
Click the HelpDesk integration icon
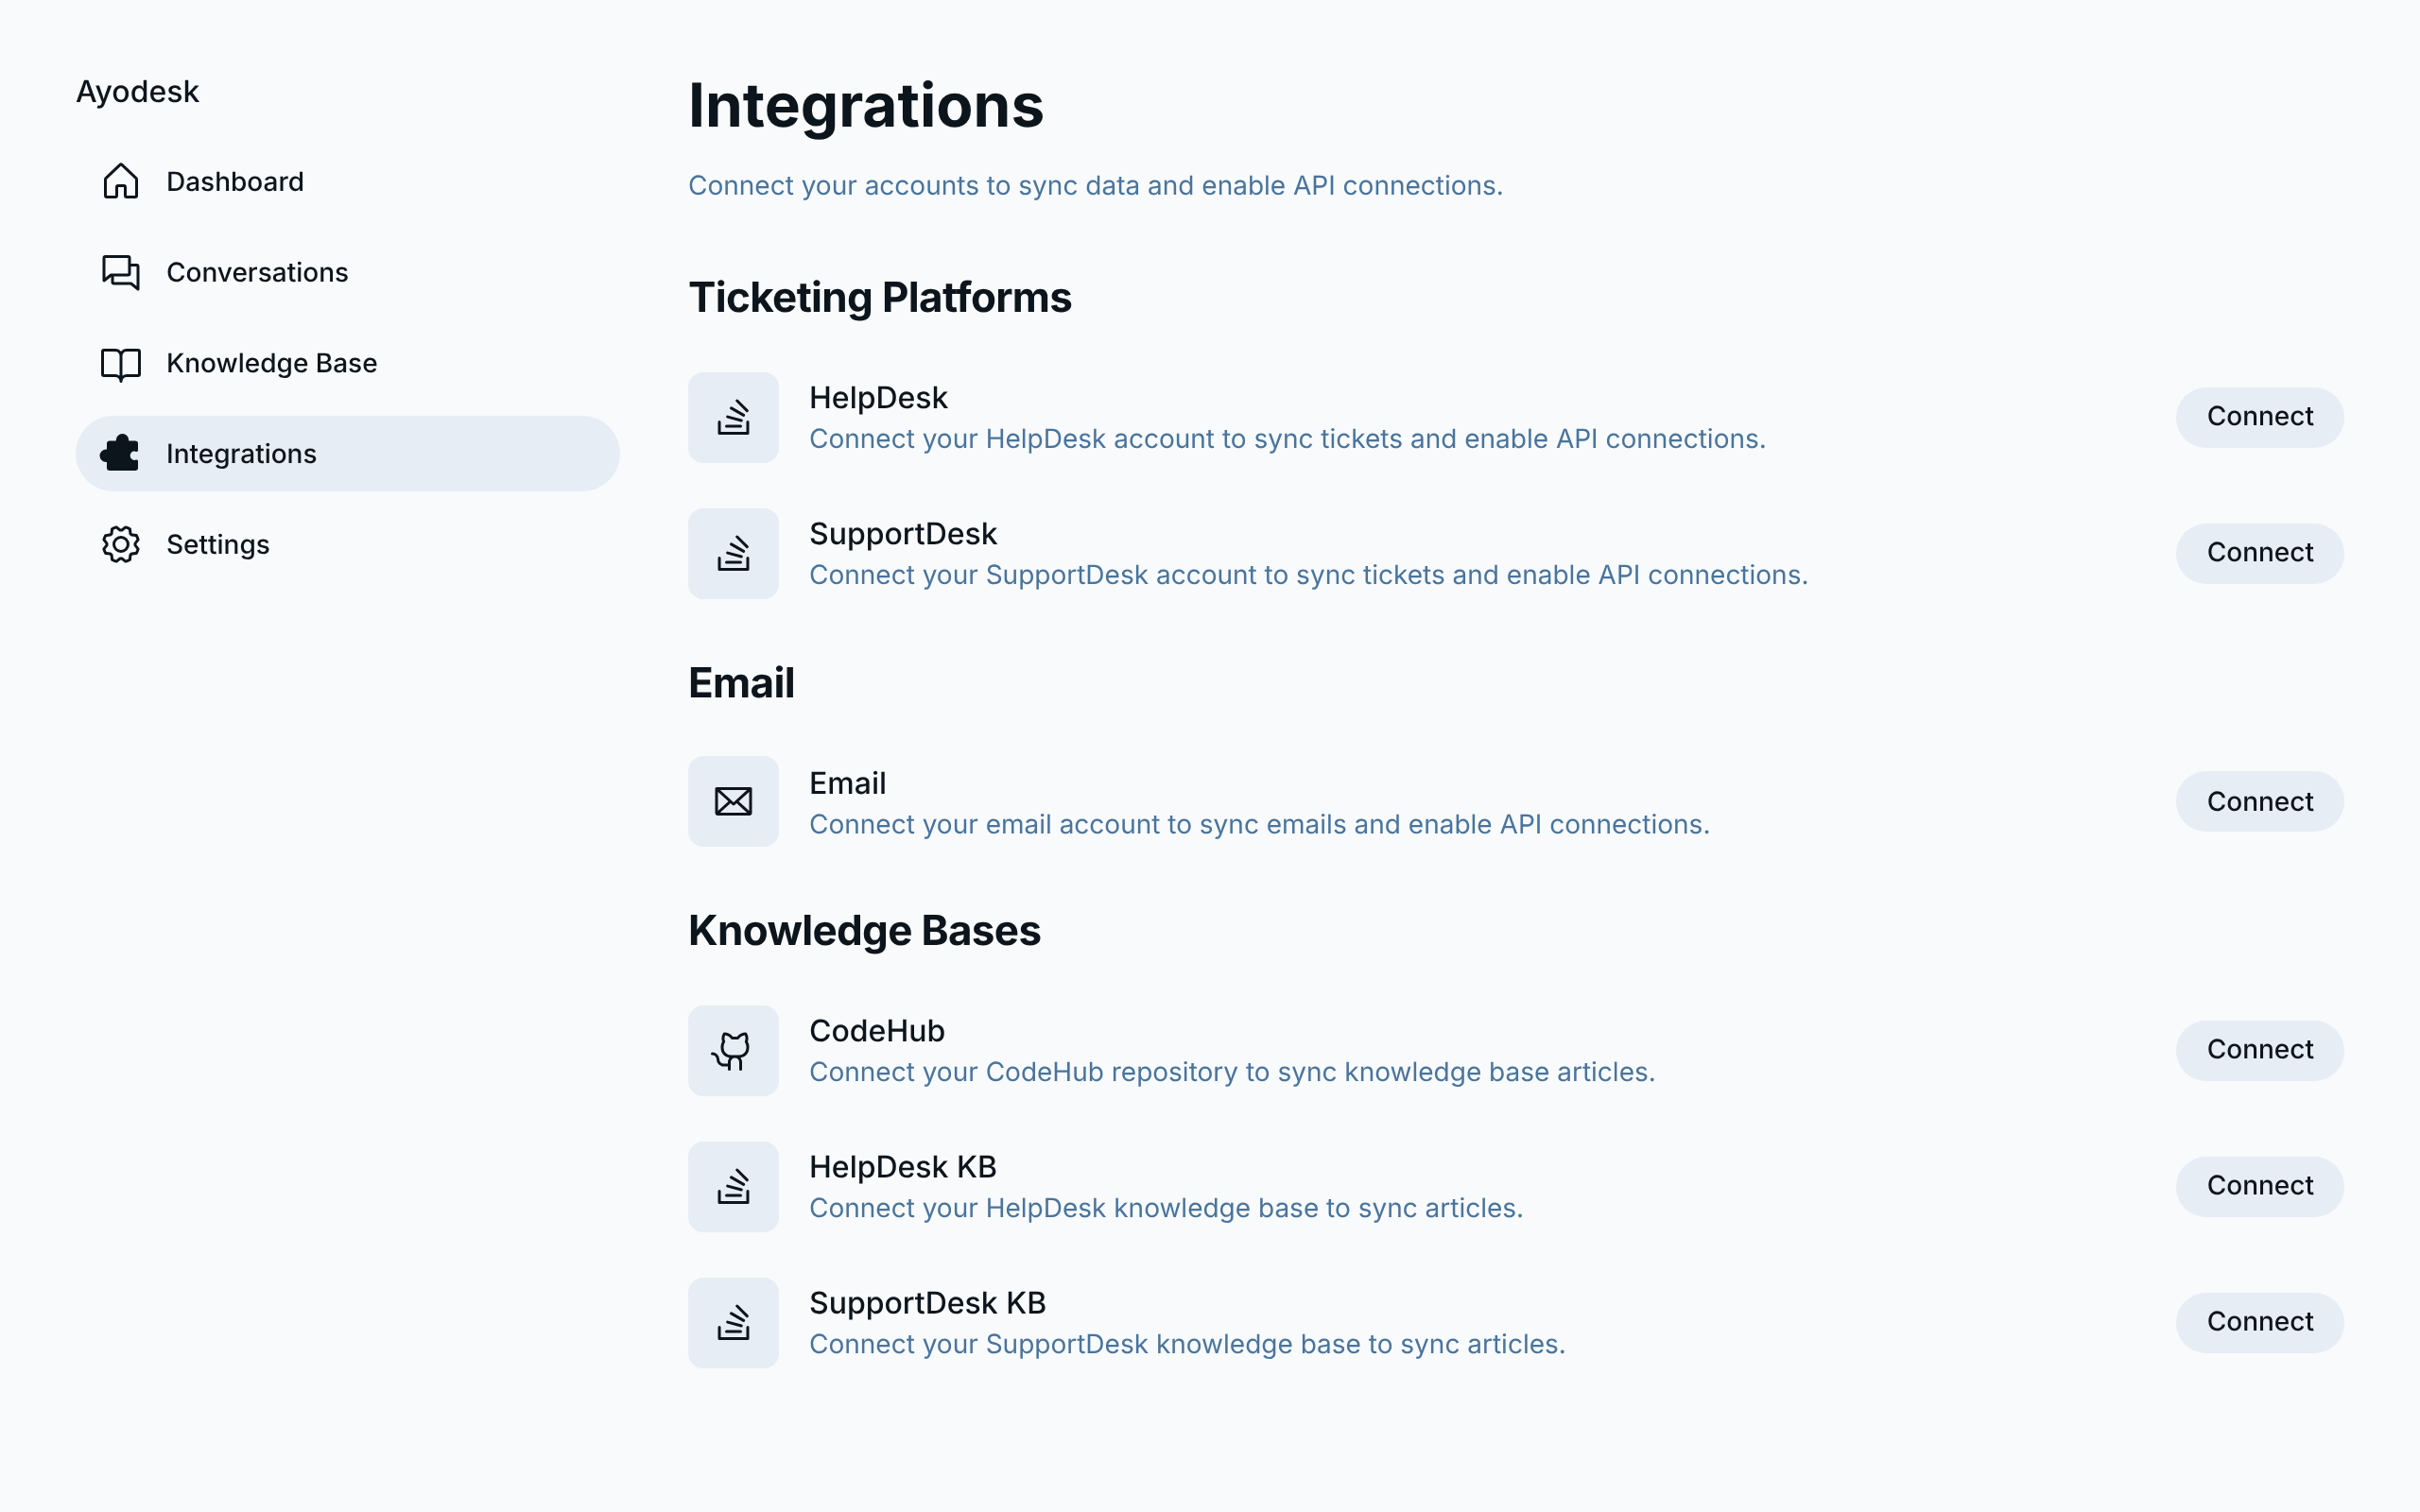click(x=733, y=417)
